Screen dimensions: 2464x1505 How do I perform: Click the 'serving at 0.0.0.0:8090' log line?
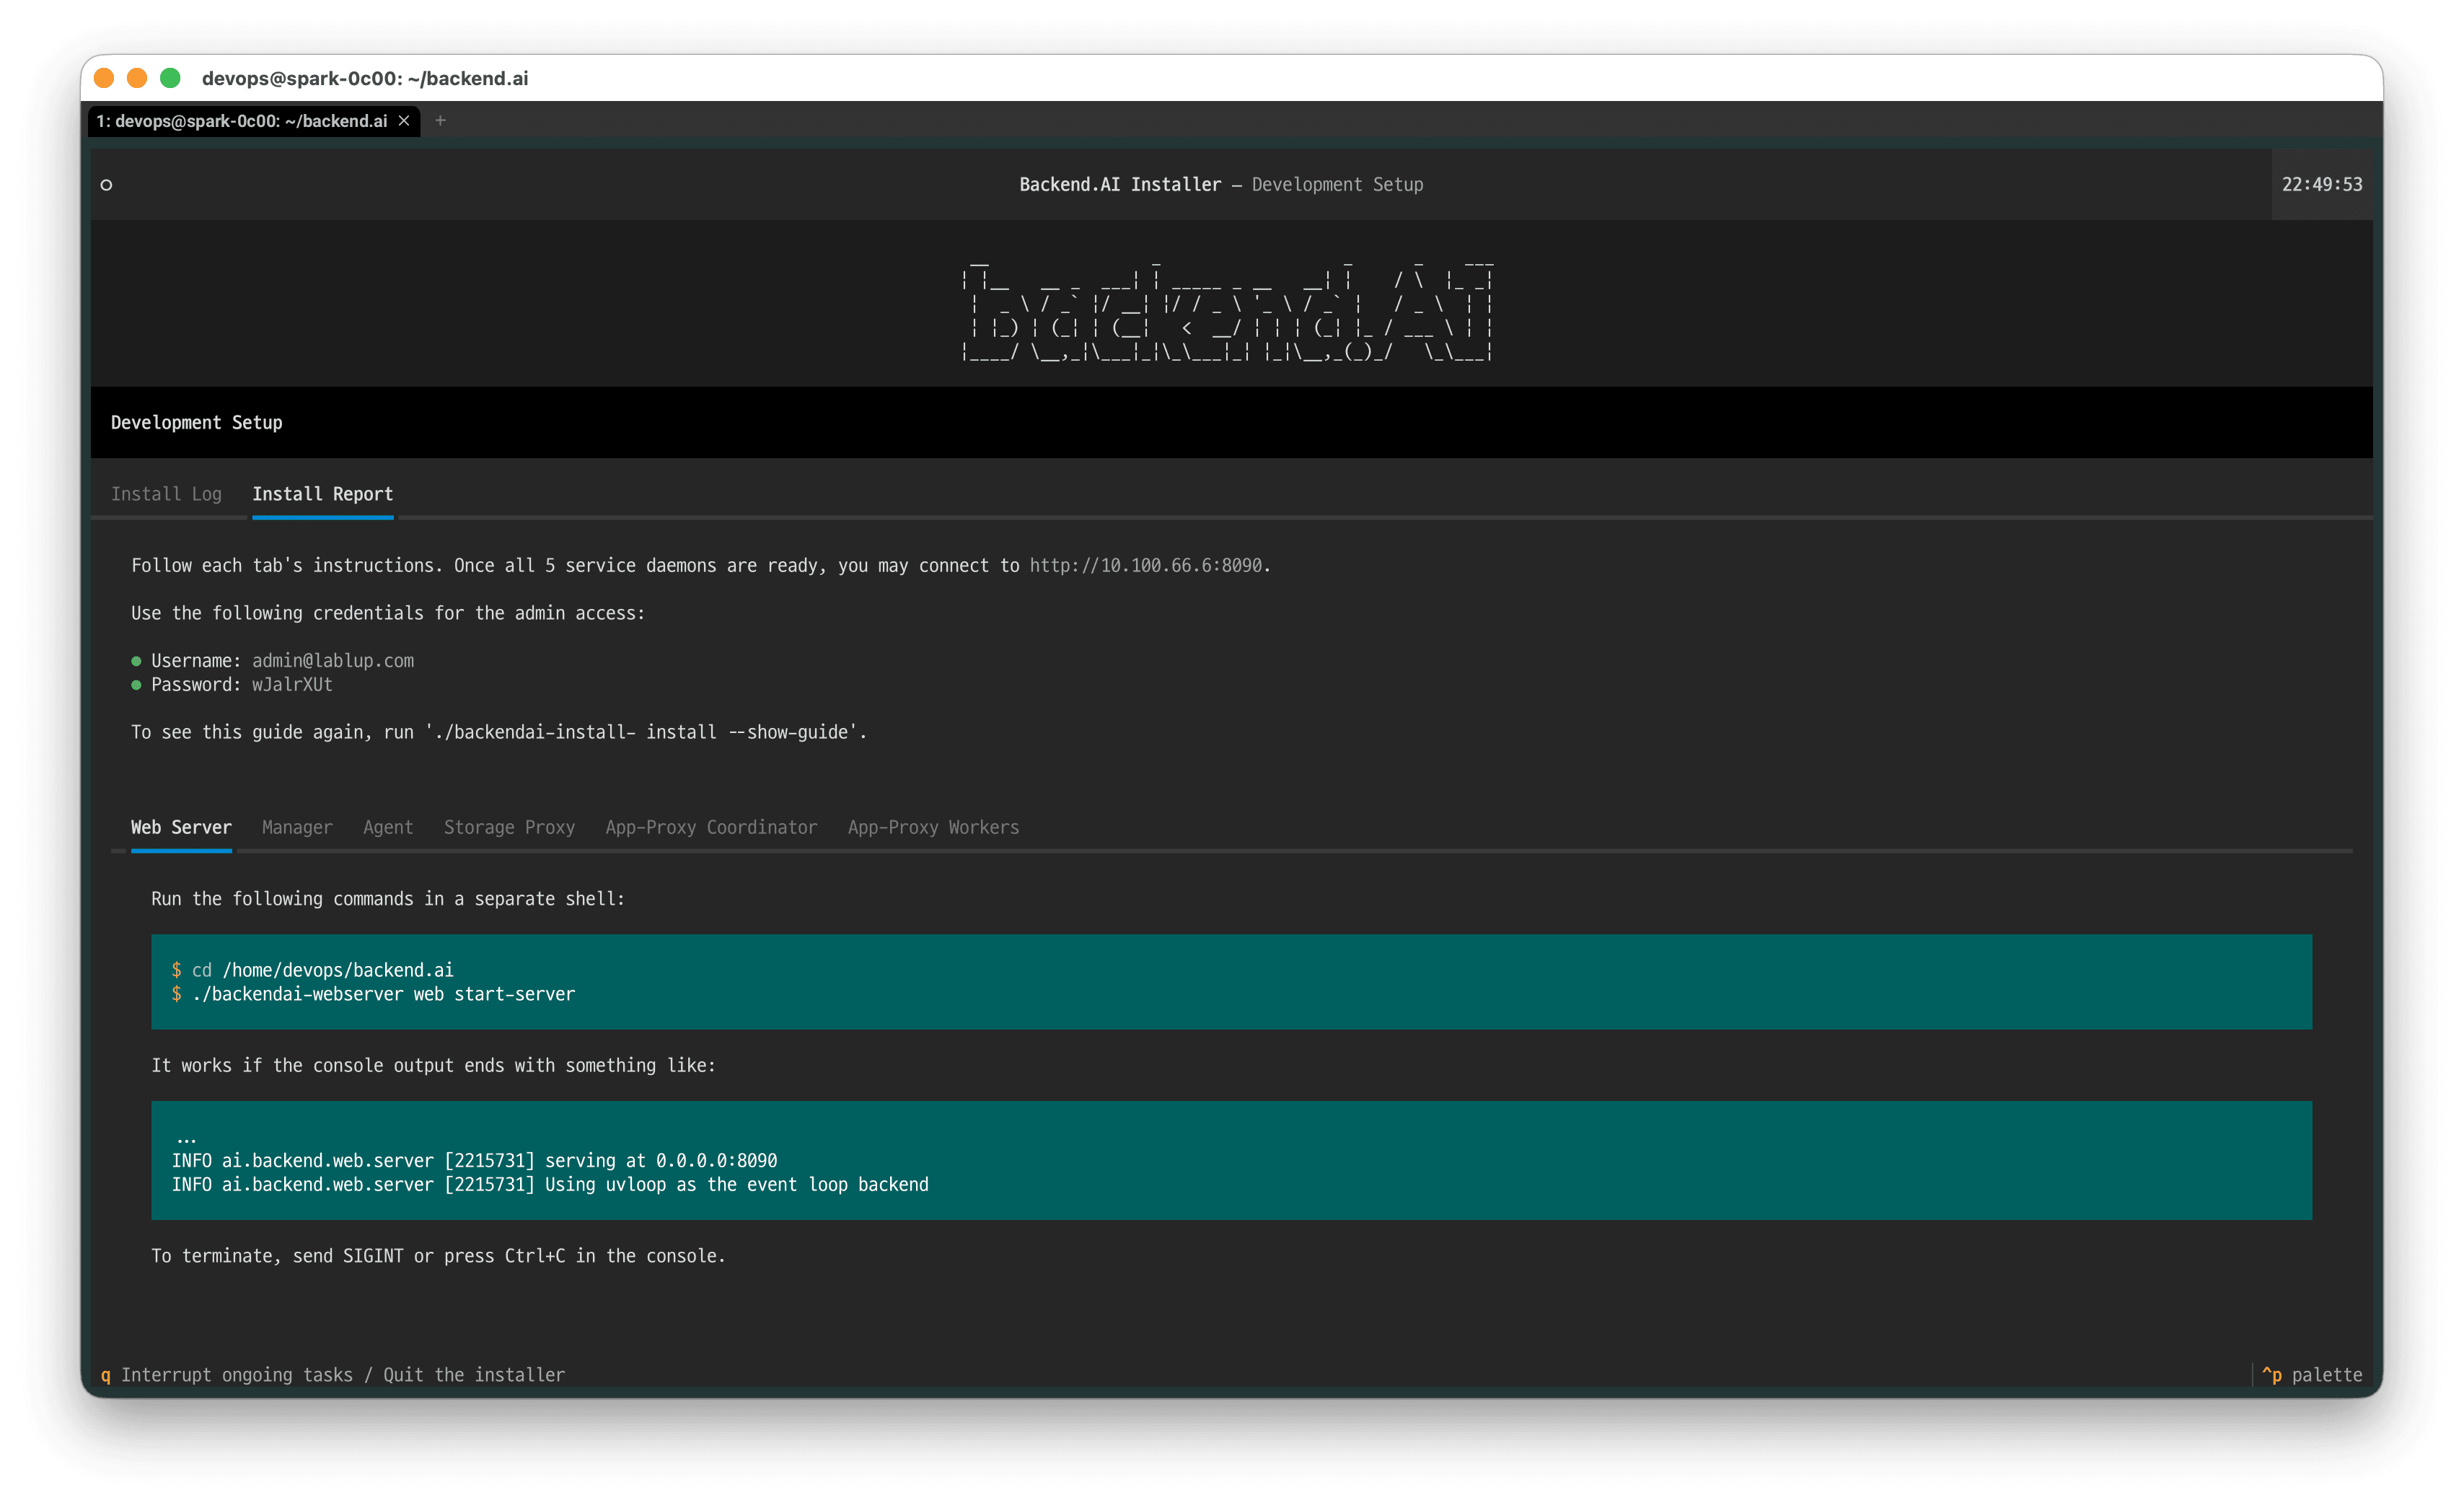pyautogui.click(x=474, y=1160)
